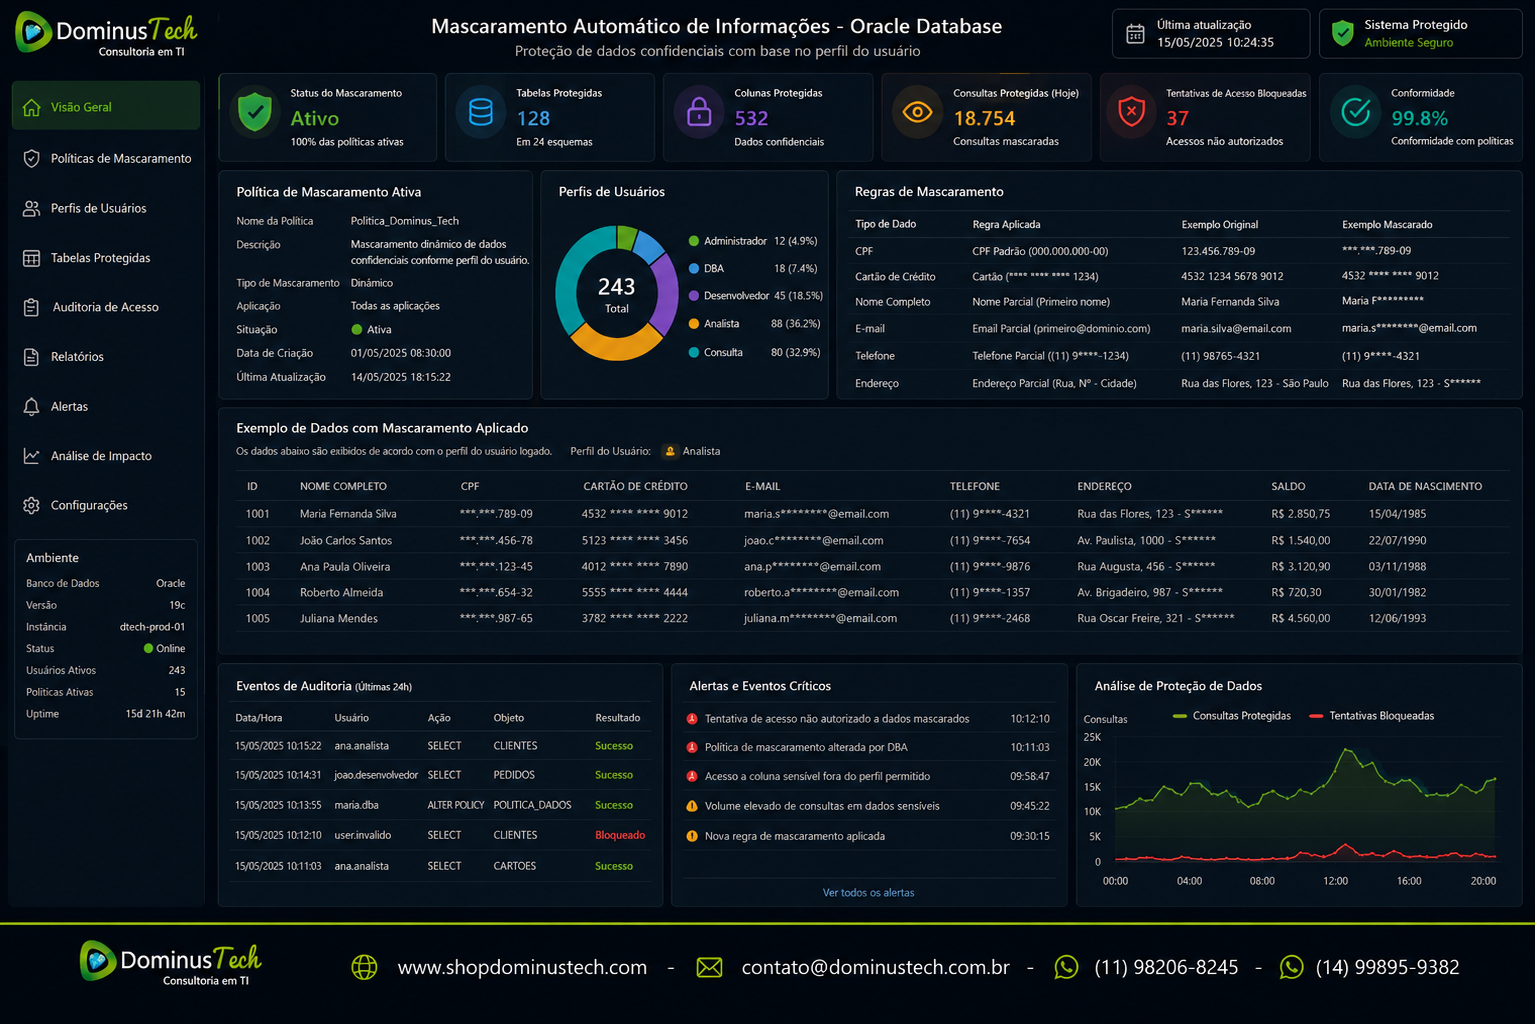1535x1024 pixels.
Task: Visit the www.shopdominustech.com link
Action: point(522,967)
